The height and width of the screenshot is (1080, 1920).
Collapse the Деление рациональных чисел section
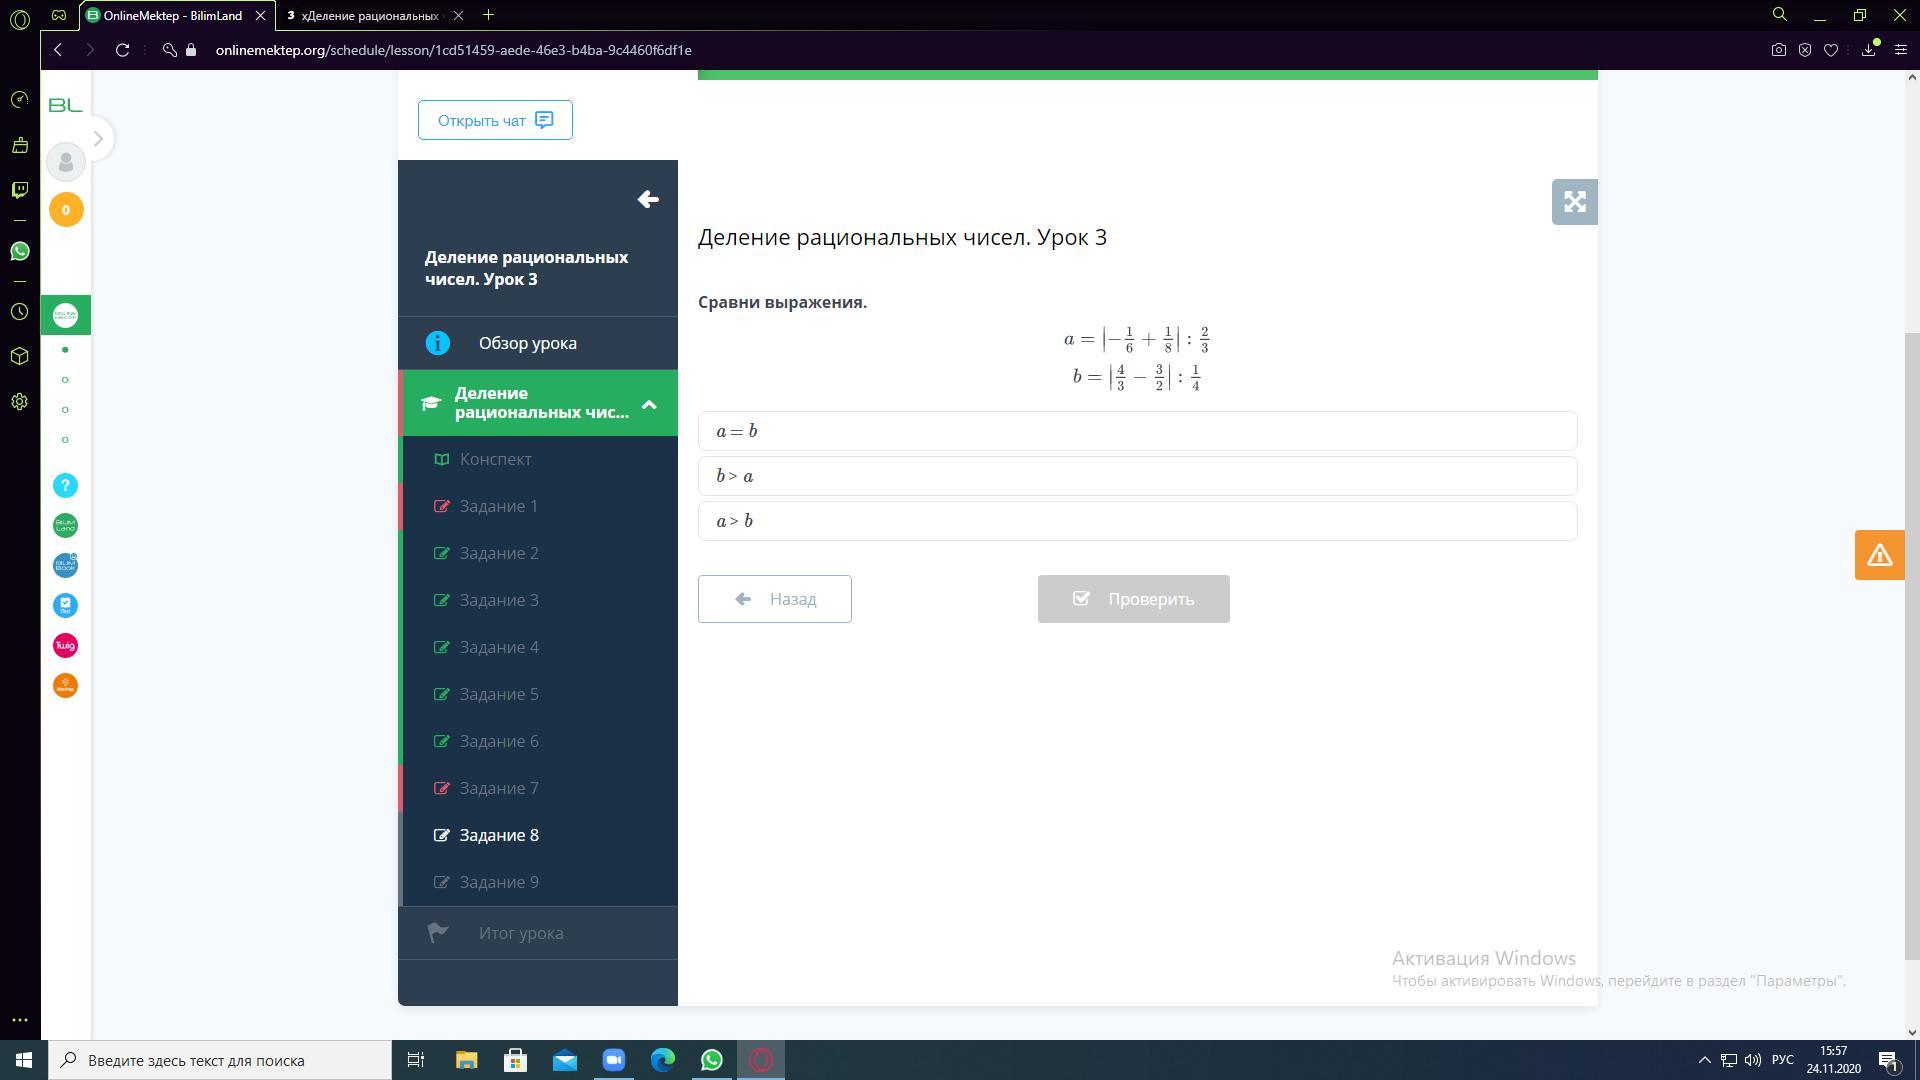[649, 404]
